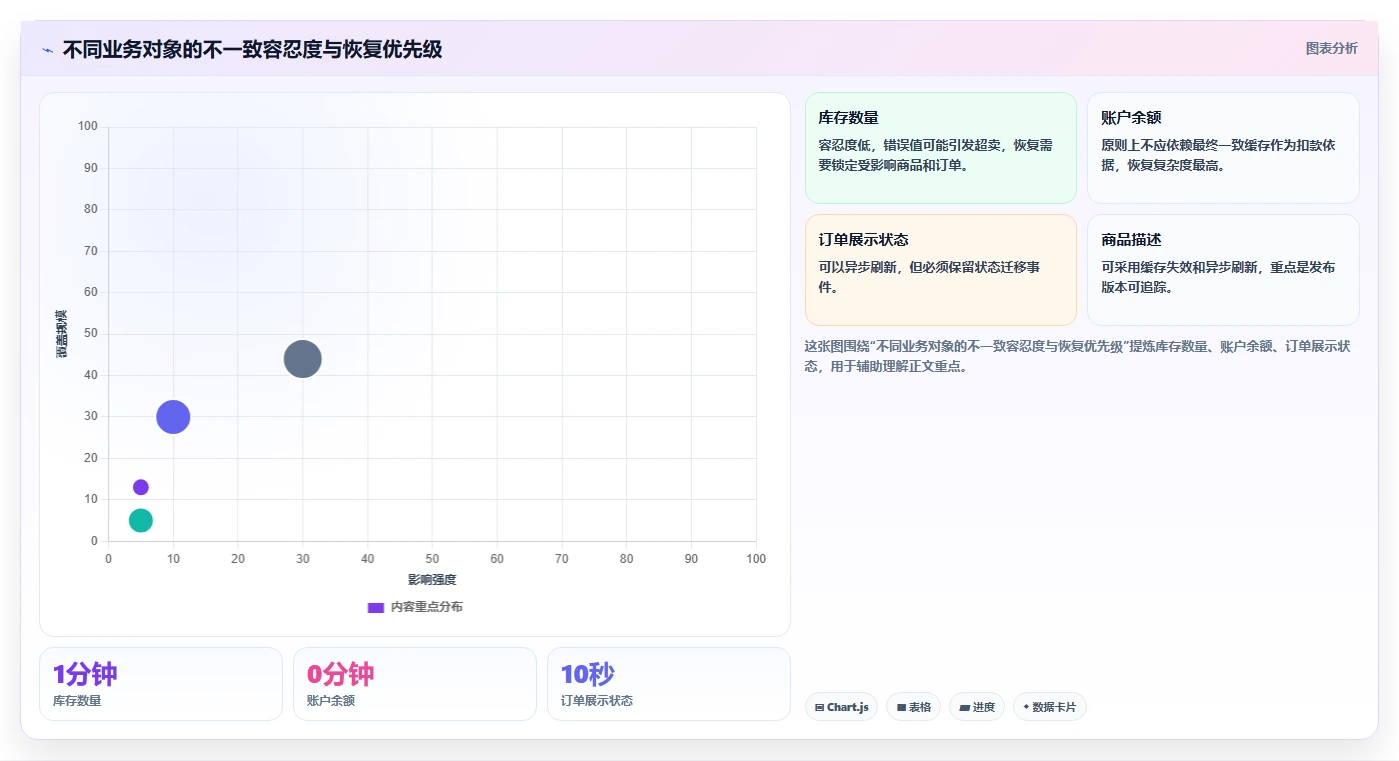Click the icon inside the Chart.js chip
This screenshot has width=1399, height=761.
click(820, 708)
